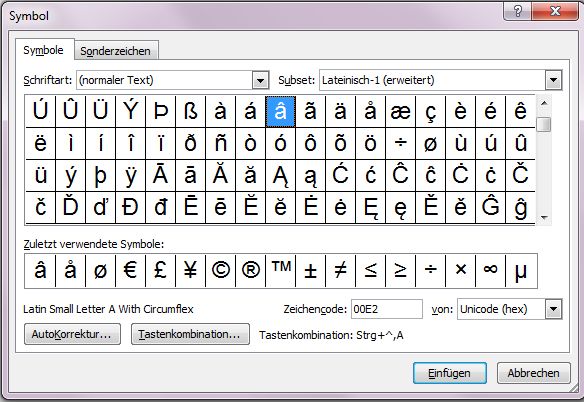The image size is (584, 402).
Task: Click the 'Tastenkombination: Strg+^,A' text
Action: click(331, 335)
